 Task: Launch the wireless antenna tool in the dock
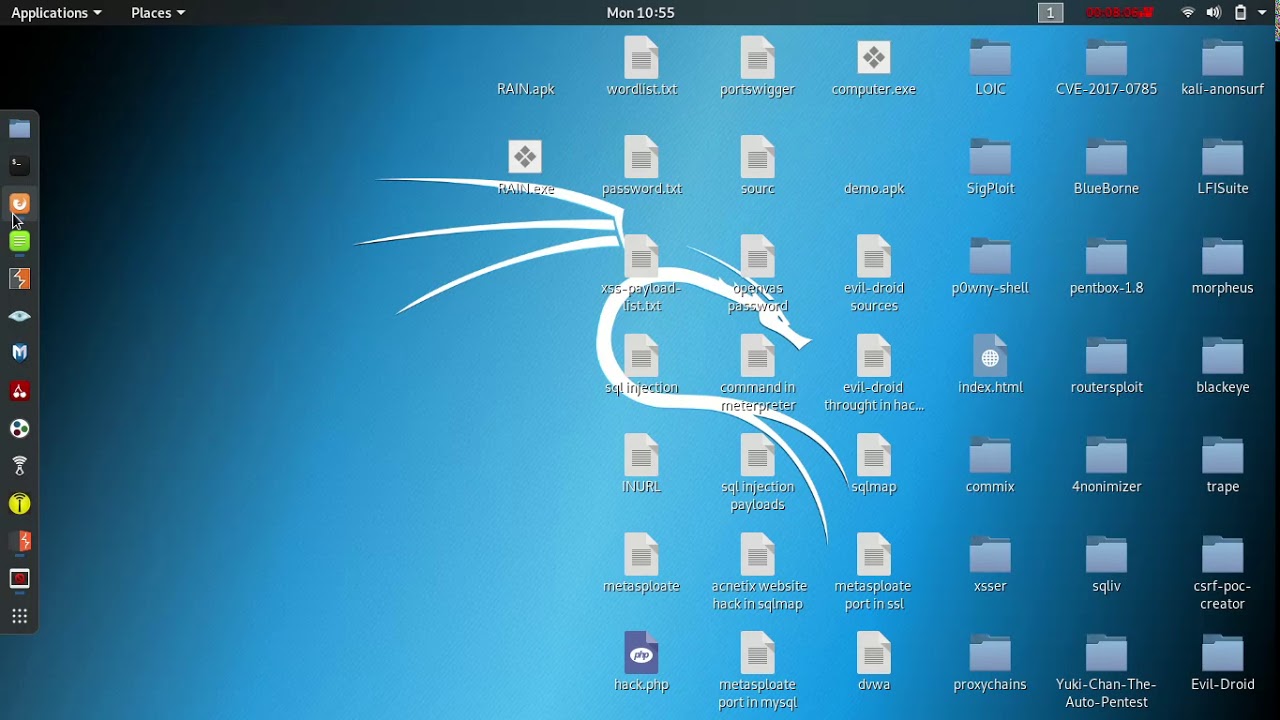20,466
